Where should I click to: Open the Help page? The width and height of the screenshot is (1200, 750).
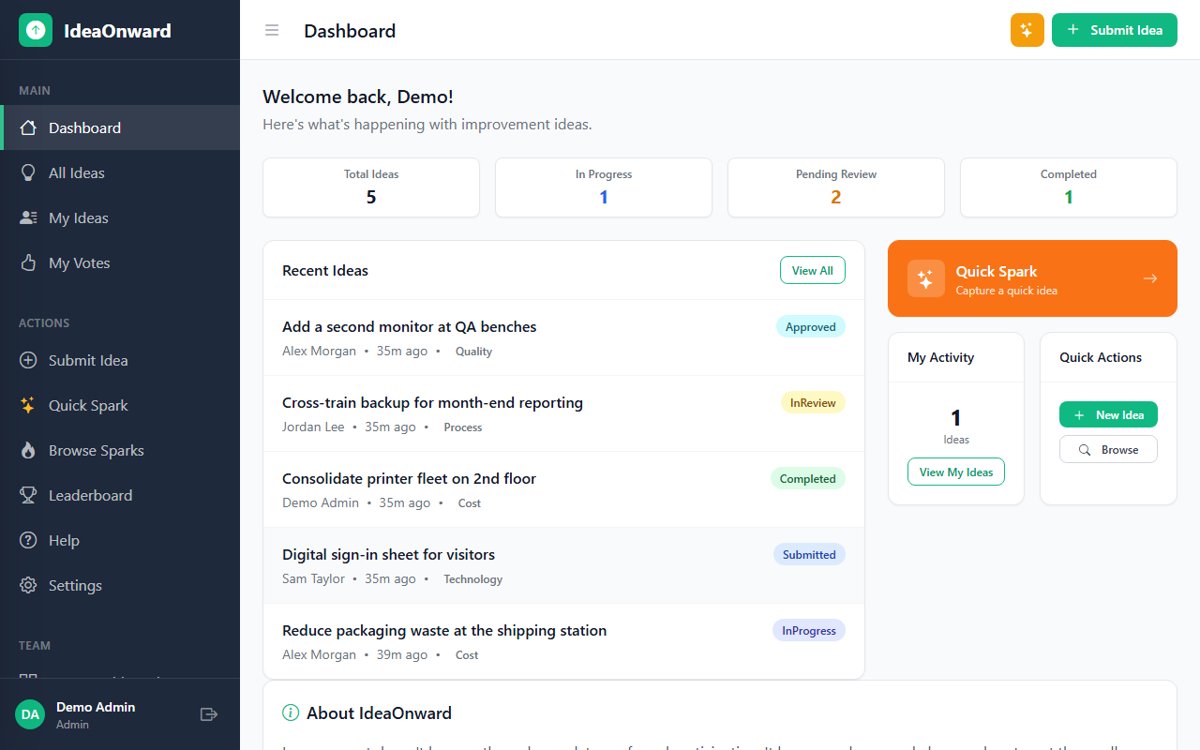[x=120, y=540]
